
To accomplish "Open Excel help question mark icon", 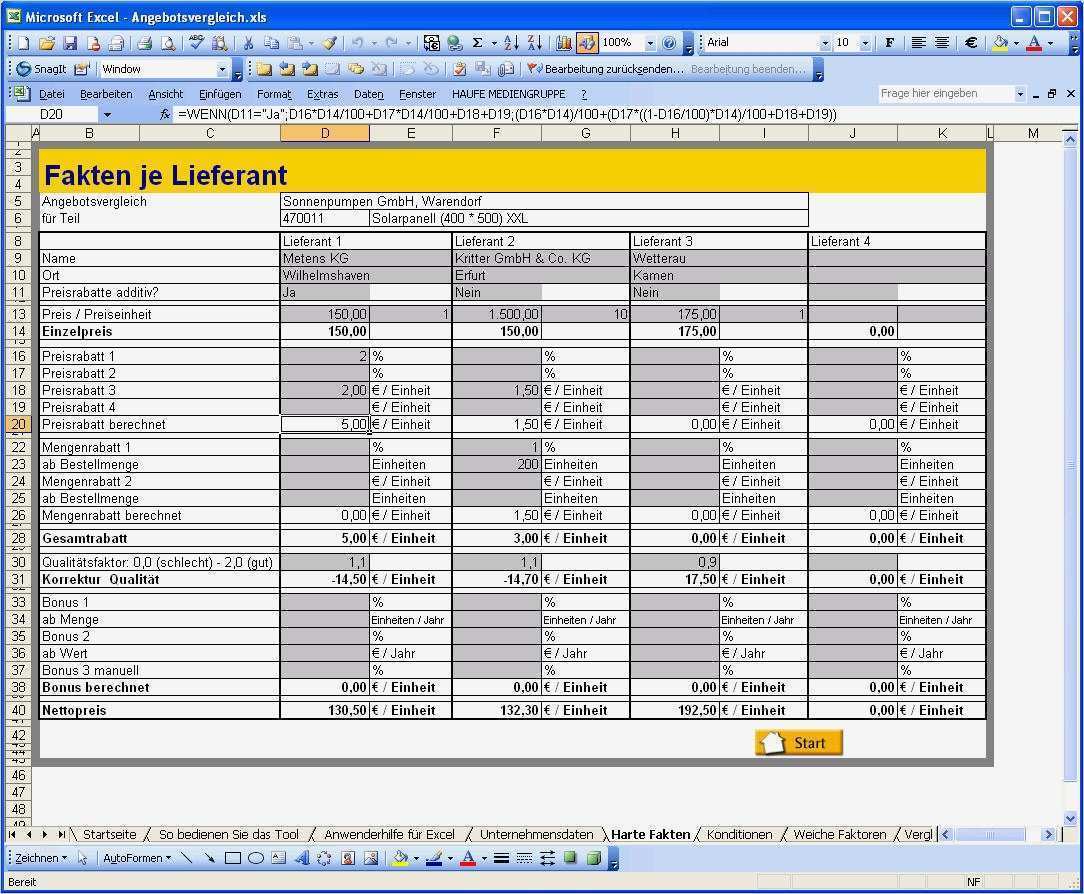I will 669,43.
